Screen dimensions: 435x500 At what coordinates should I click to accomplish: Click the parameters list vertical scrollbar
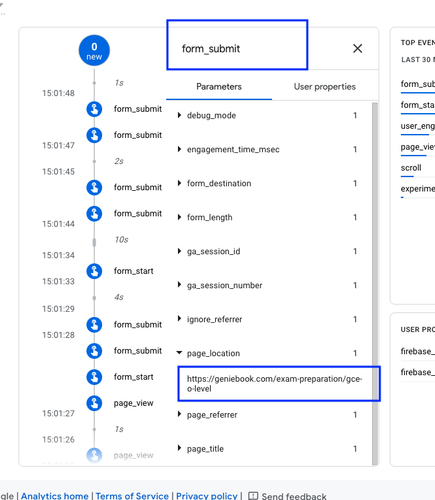click(x=375, y=283)
